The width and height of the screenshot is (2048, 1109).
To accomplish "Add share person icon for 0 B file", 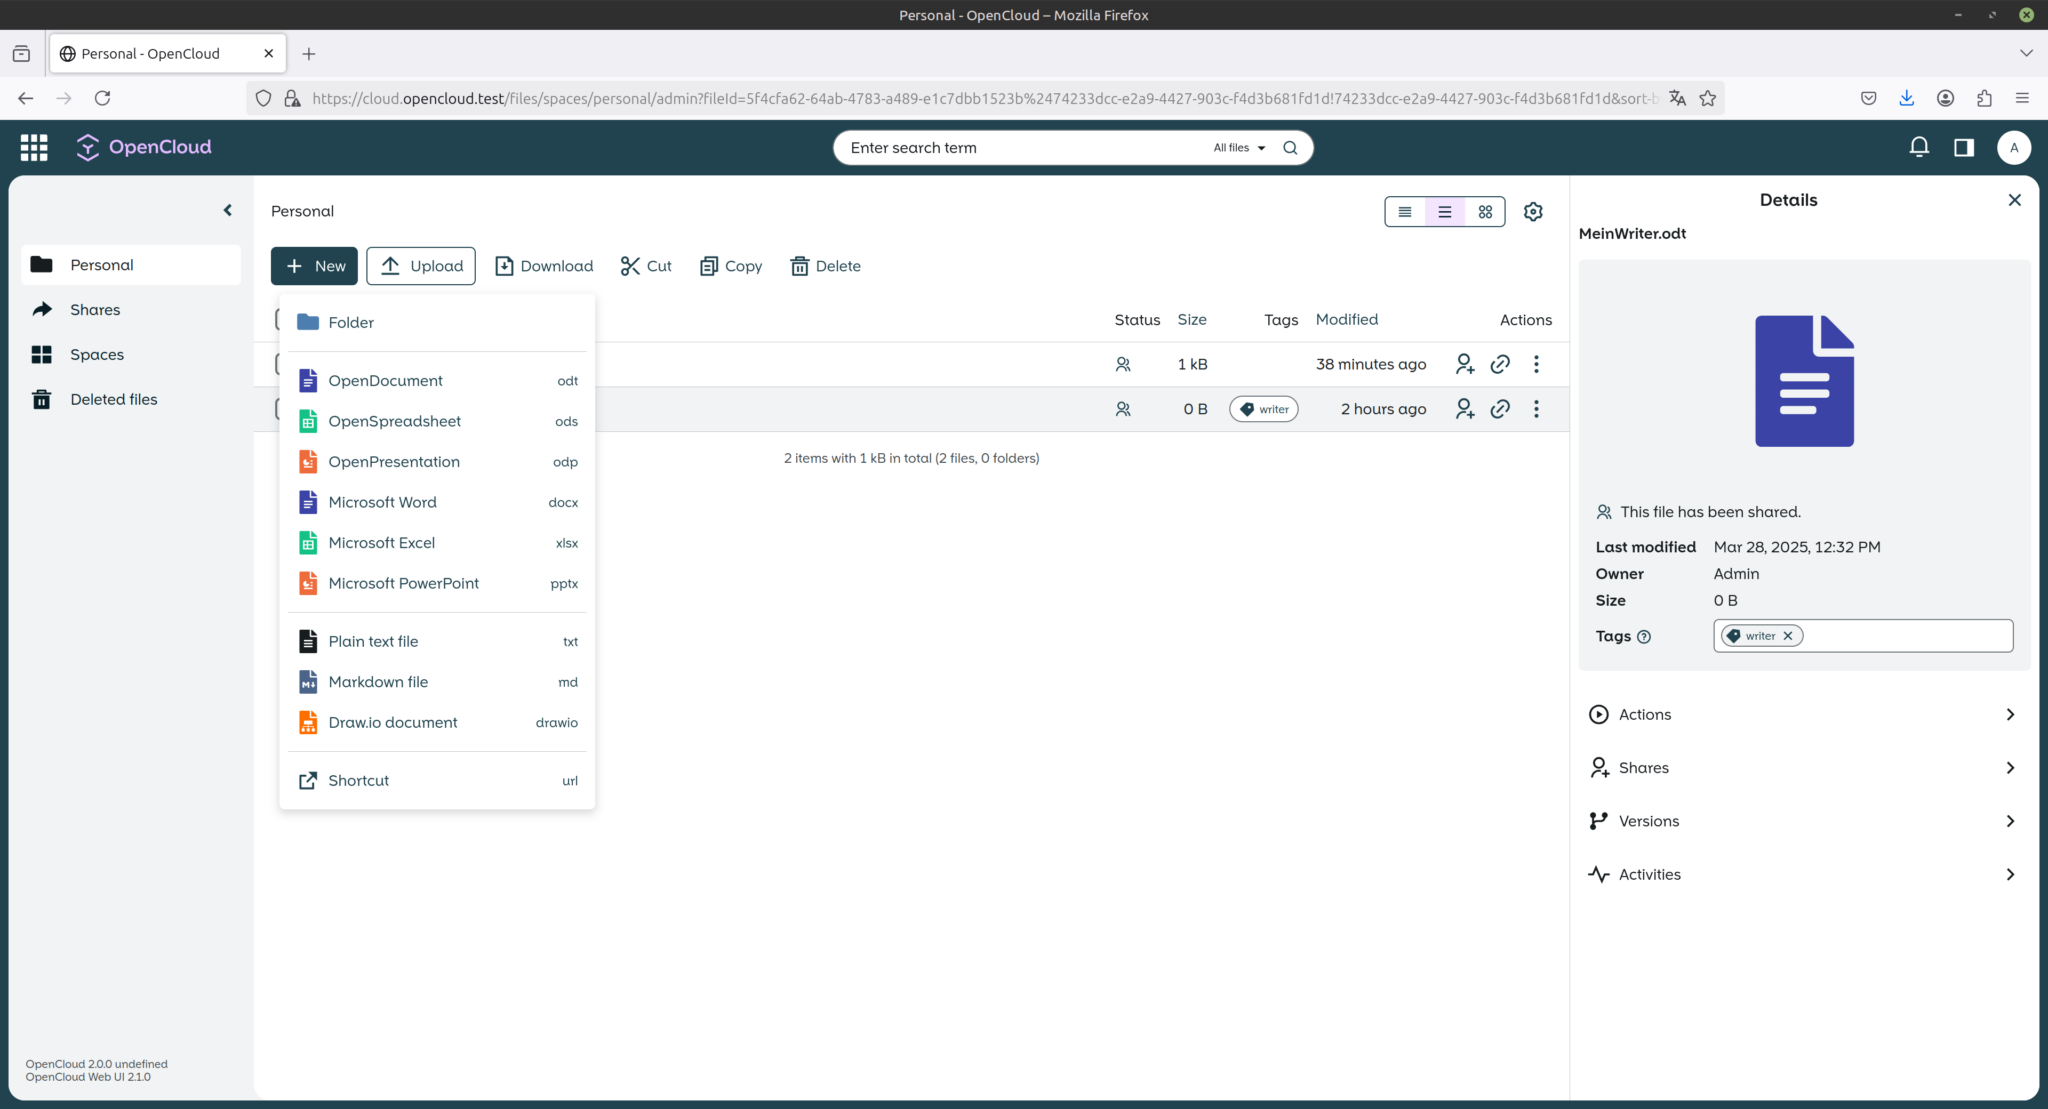I will (1464, 409).
